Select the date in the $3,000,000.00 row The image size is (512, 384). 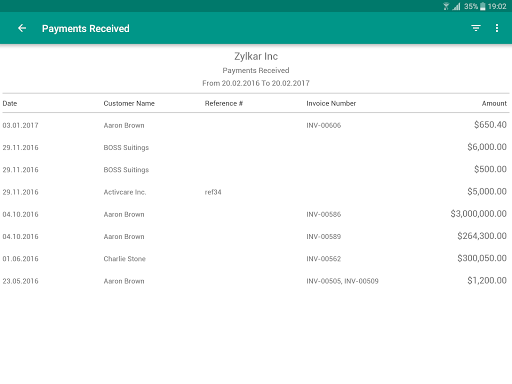pos(20,214)
